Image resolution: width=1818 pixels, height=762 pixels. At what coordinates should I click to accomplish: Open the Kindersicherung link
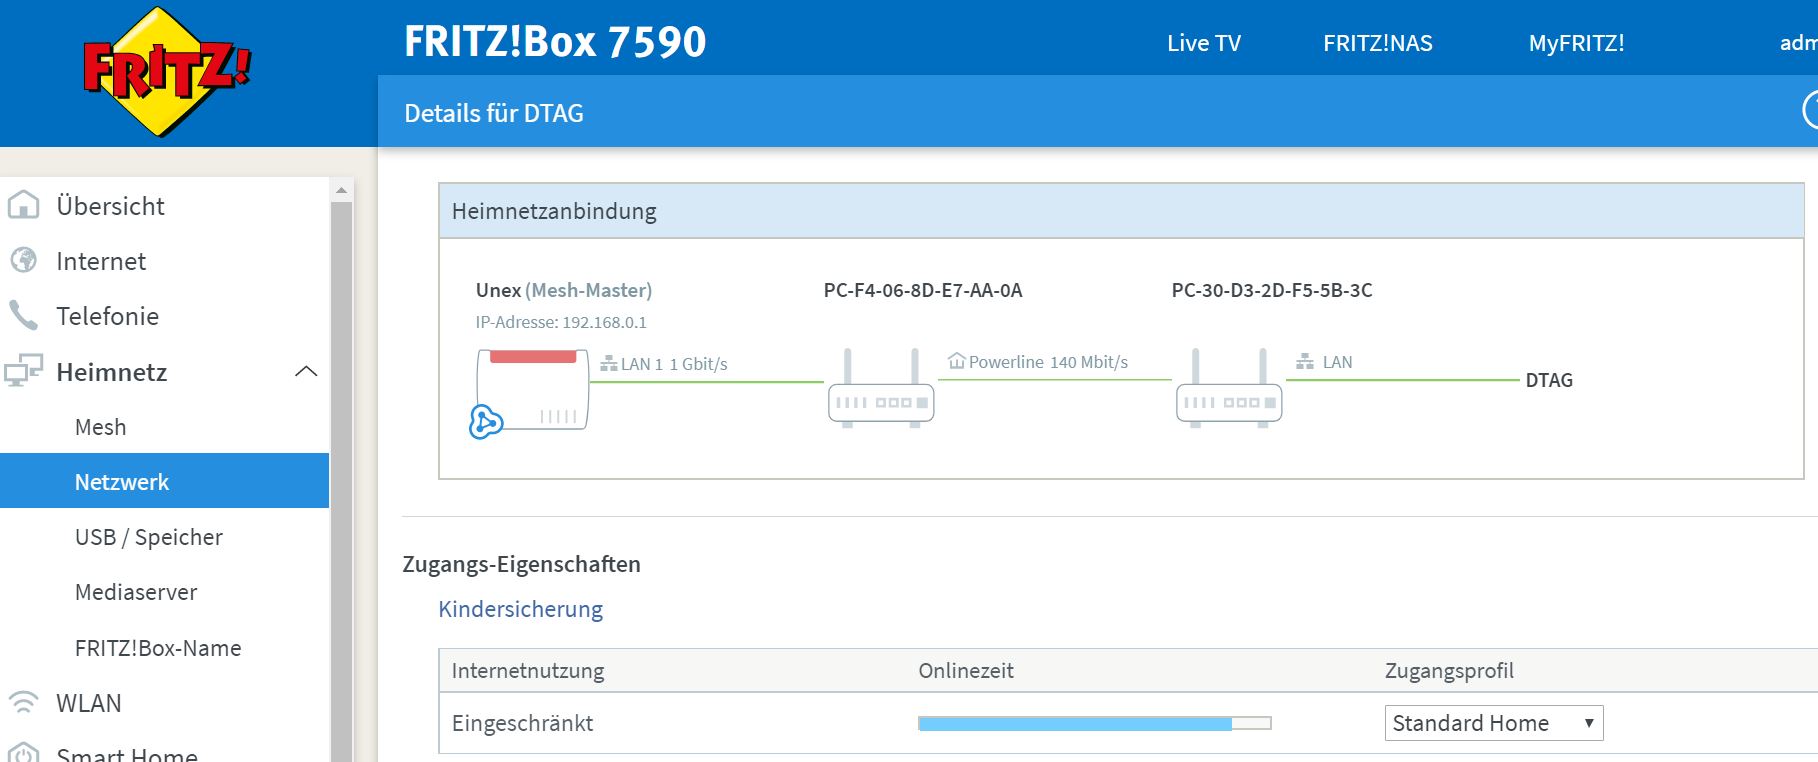tap(521, 609)
